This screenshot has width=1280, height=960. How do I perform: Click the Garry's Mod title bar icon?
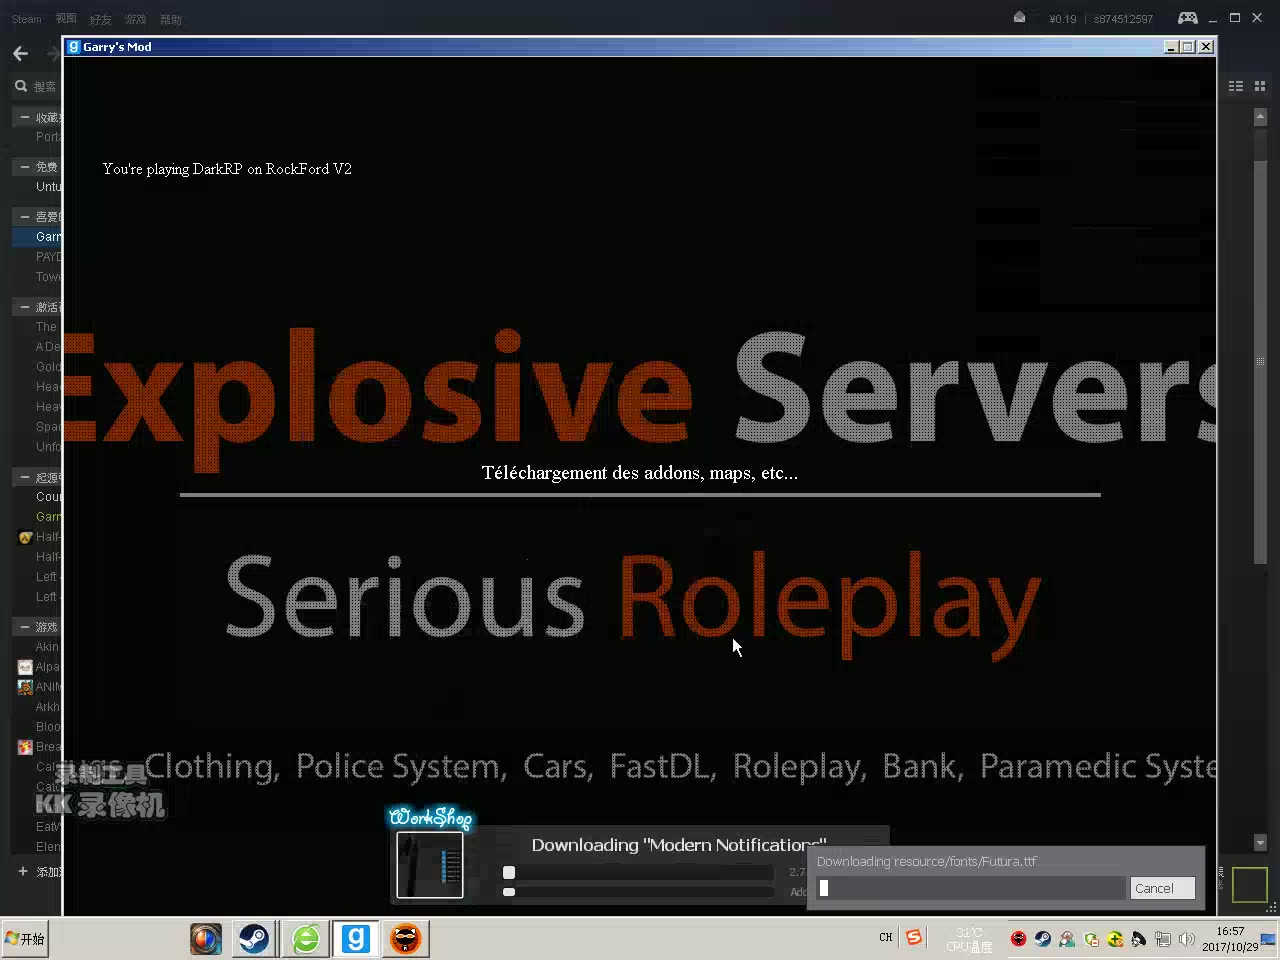(x=73, y=46)
